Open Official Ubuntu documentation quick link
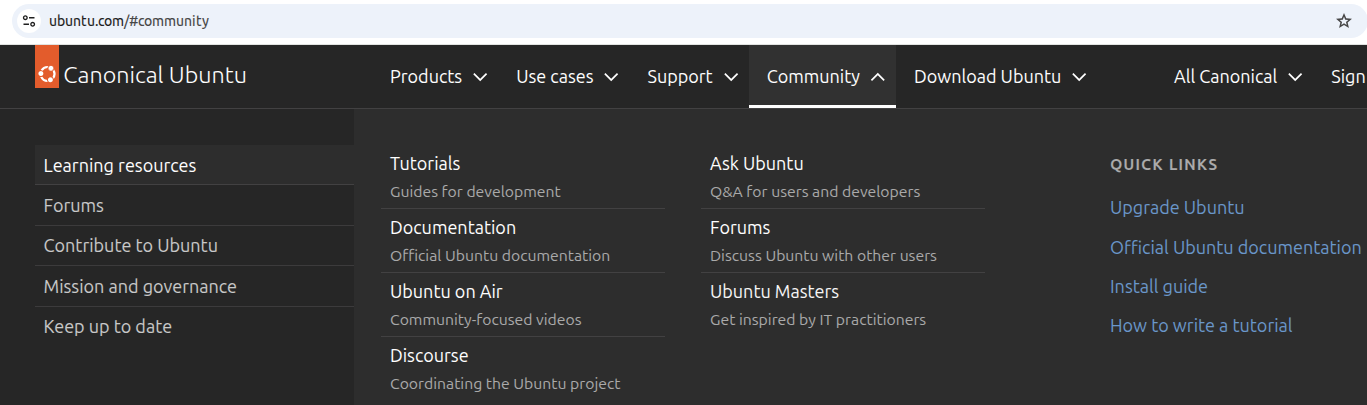Image resolution: width=1367 pixels, height=405 pixels. pyautogui.click(x=1235, y=247)
